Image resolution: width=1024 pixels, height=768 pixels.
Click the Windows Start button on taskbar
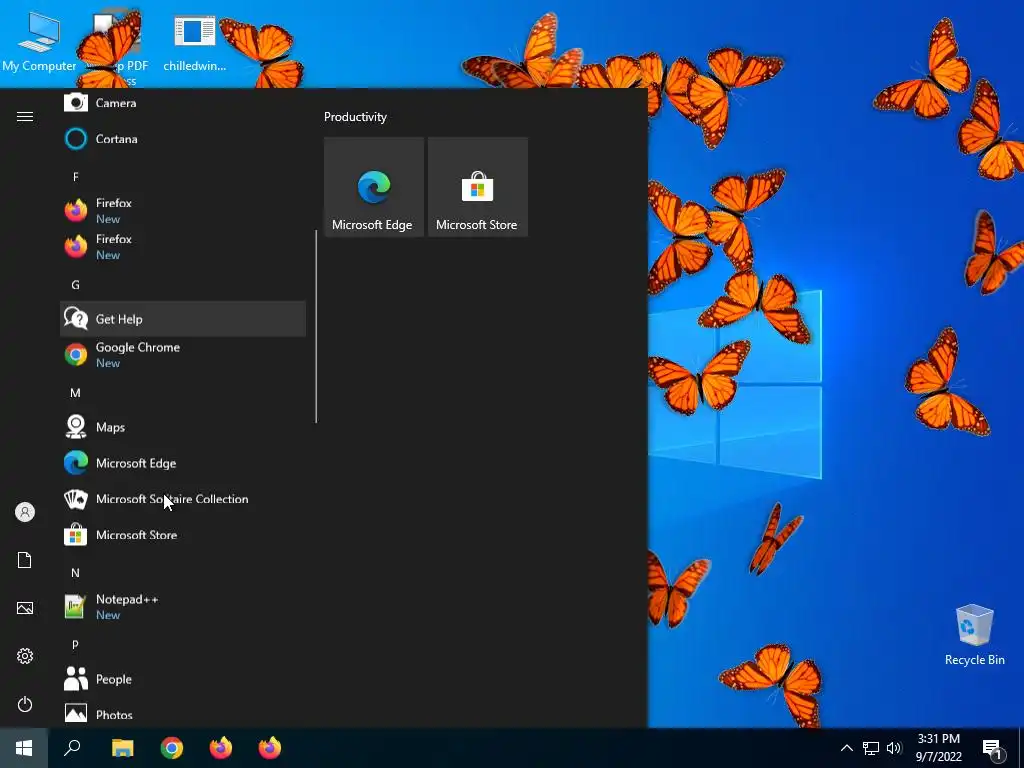[24, 748]
